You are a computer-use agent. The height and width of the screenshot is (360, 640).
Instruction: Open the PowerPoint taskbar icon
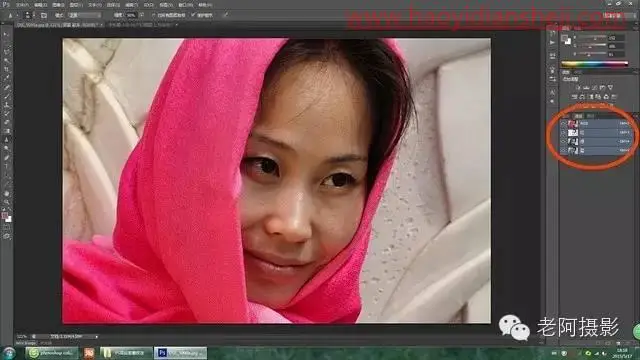coord(89,353)
